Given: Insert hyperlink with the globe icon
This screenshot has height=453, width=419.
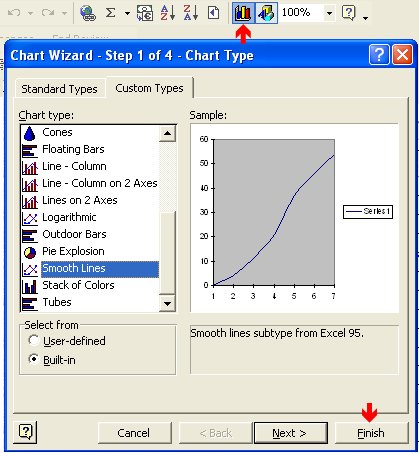Looking at the screenshot, I should (x=88, y=13).
